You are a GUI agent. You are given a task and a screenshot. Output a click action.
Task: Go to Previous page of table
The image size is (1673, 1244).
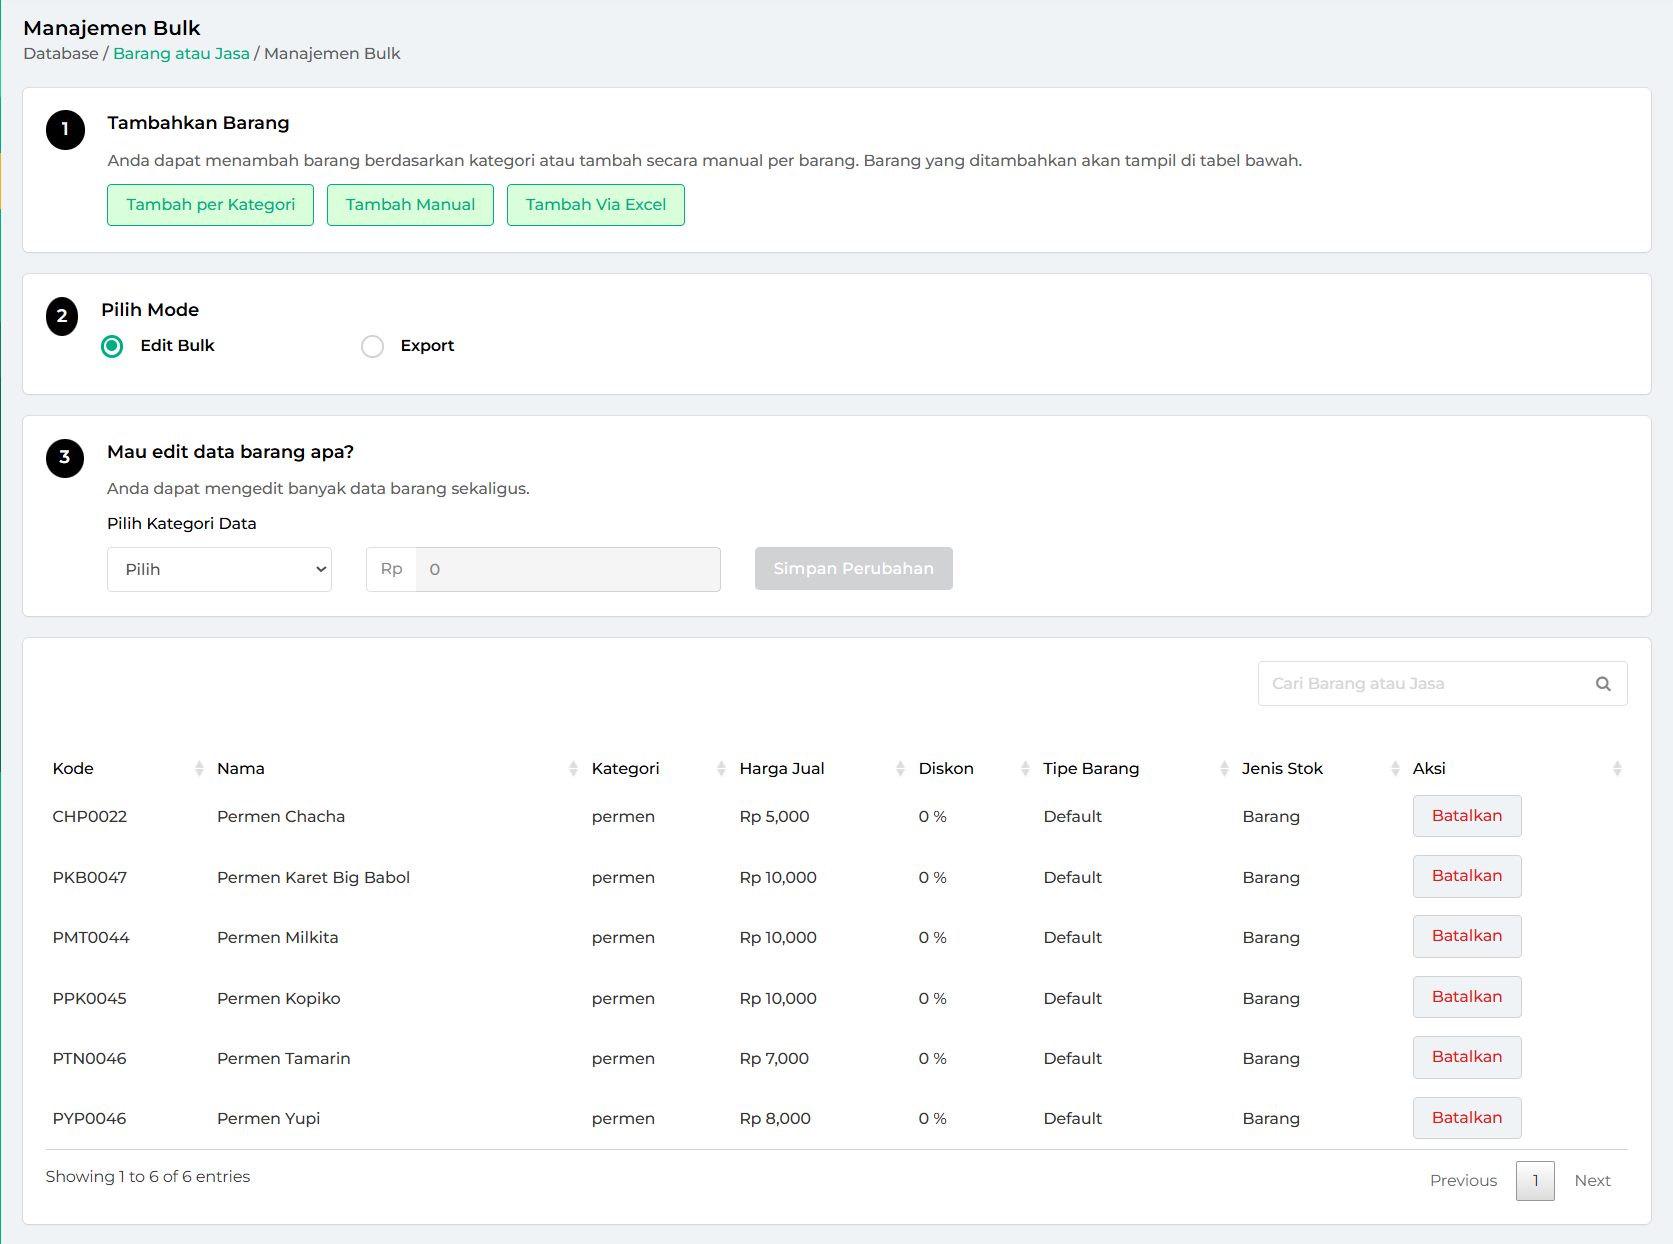1463,1181
